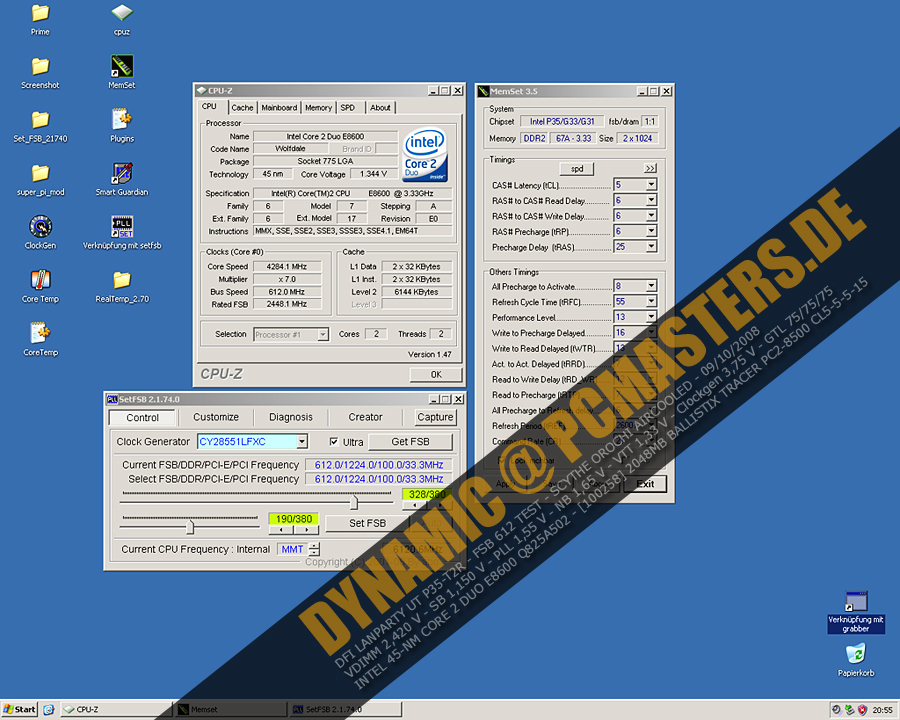Click the MMT spinner control
The width and height of the screenshot is (900, 720).
[315, 549]
